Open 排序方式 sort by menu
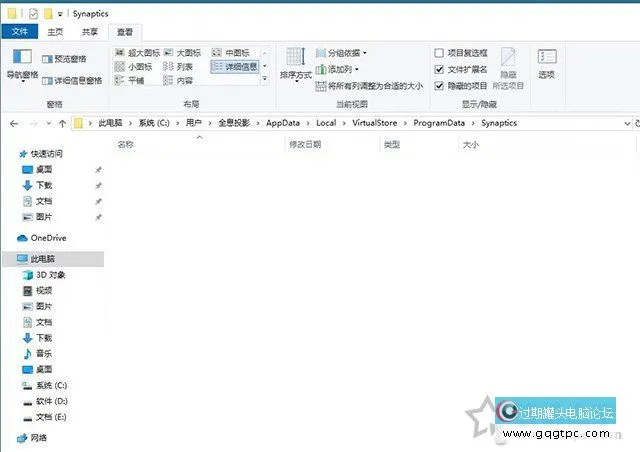 pos(296,65)
